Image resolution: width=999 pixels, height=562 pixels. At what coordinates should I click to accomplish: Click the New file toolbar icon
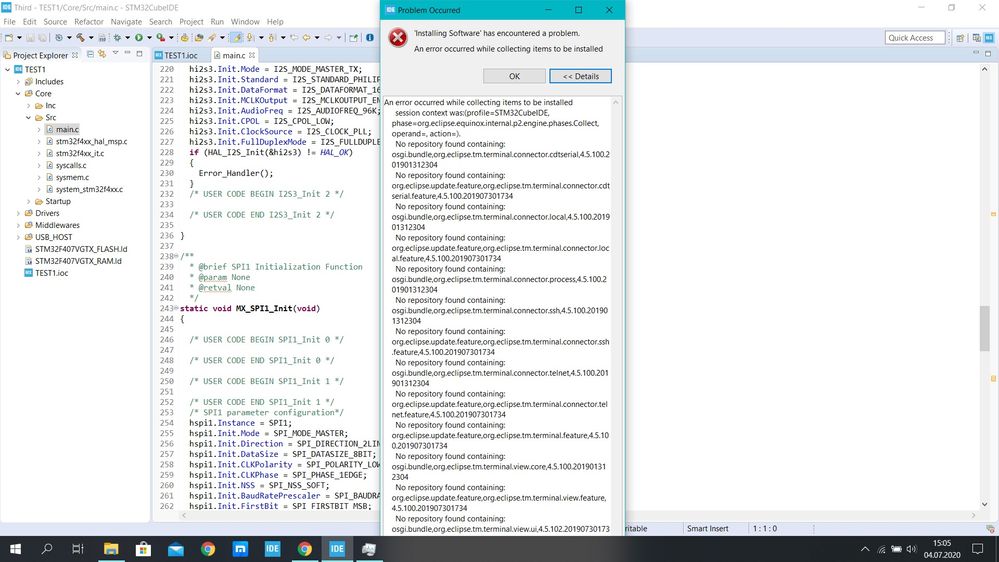9,38
